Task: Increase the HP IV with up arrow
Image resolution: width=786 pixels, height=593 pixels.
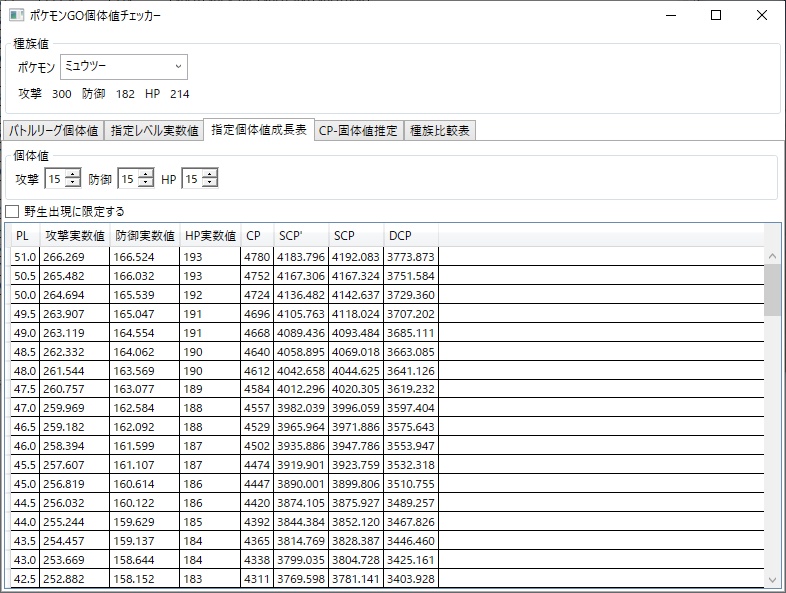Action: 210,174
